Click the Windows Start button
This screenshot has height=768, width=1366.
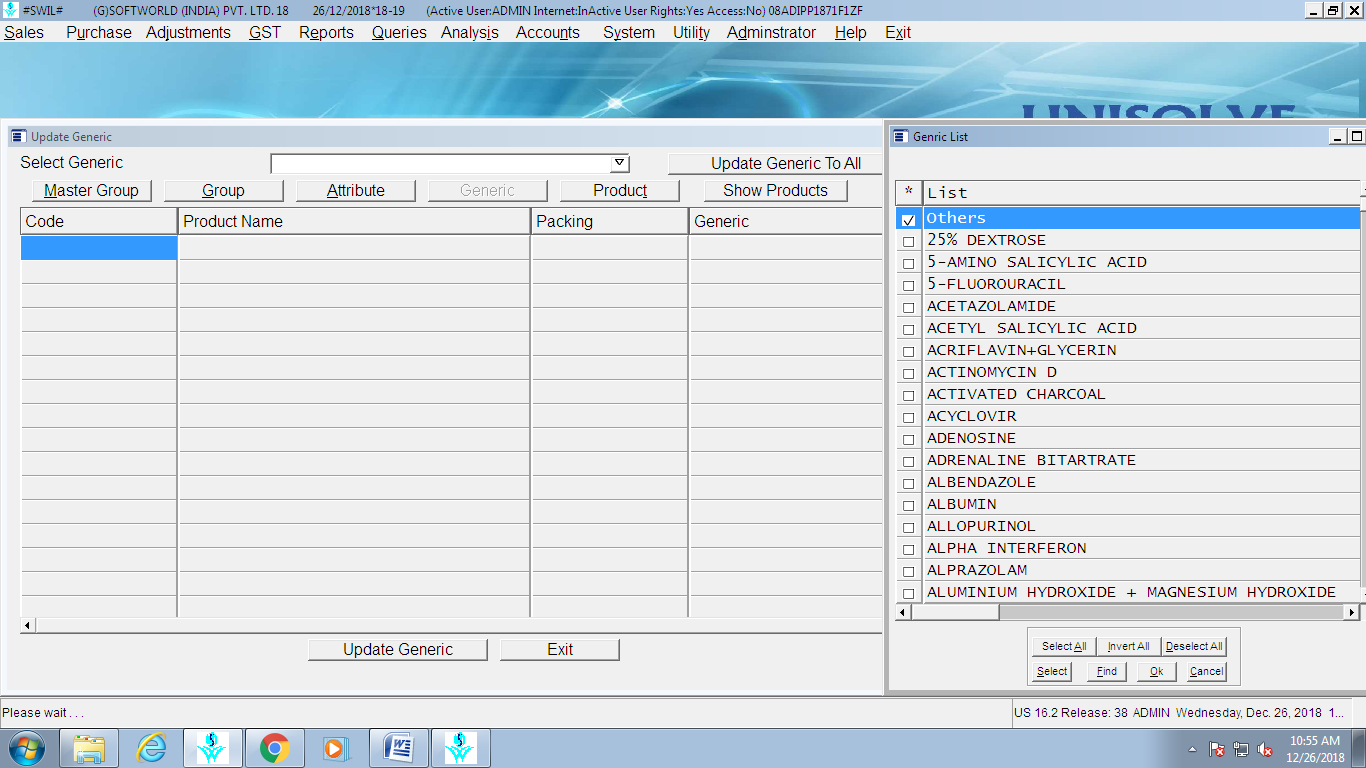pos(26,748)
